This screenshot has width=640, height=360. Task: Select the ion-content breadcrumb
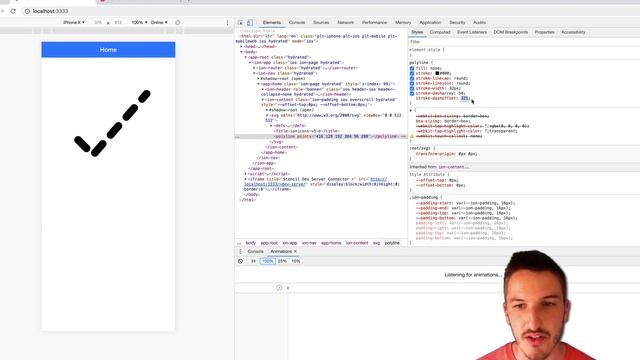pos(357,243)
